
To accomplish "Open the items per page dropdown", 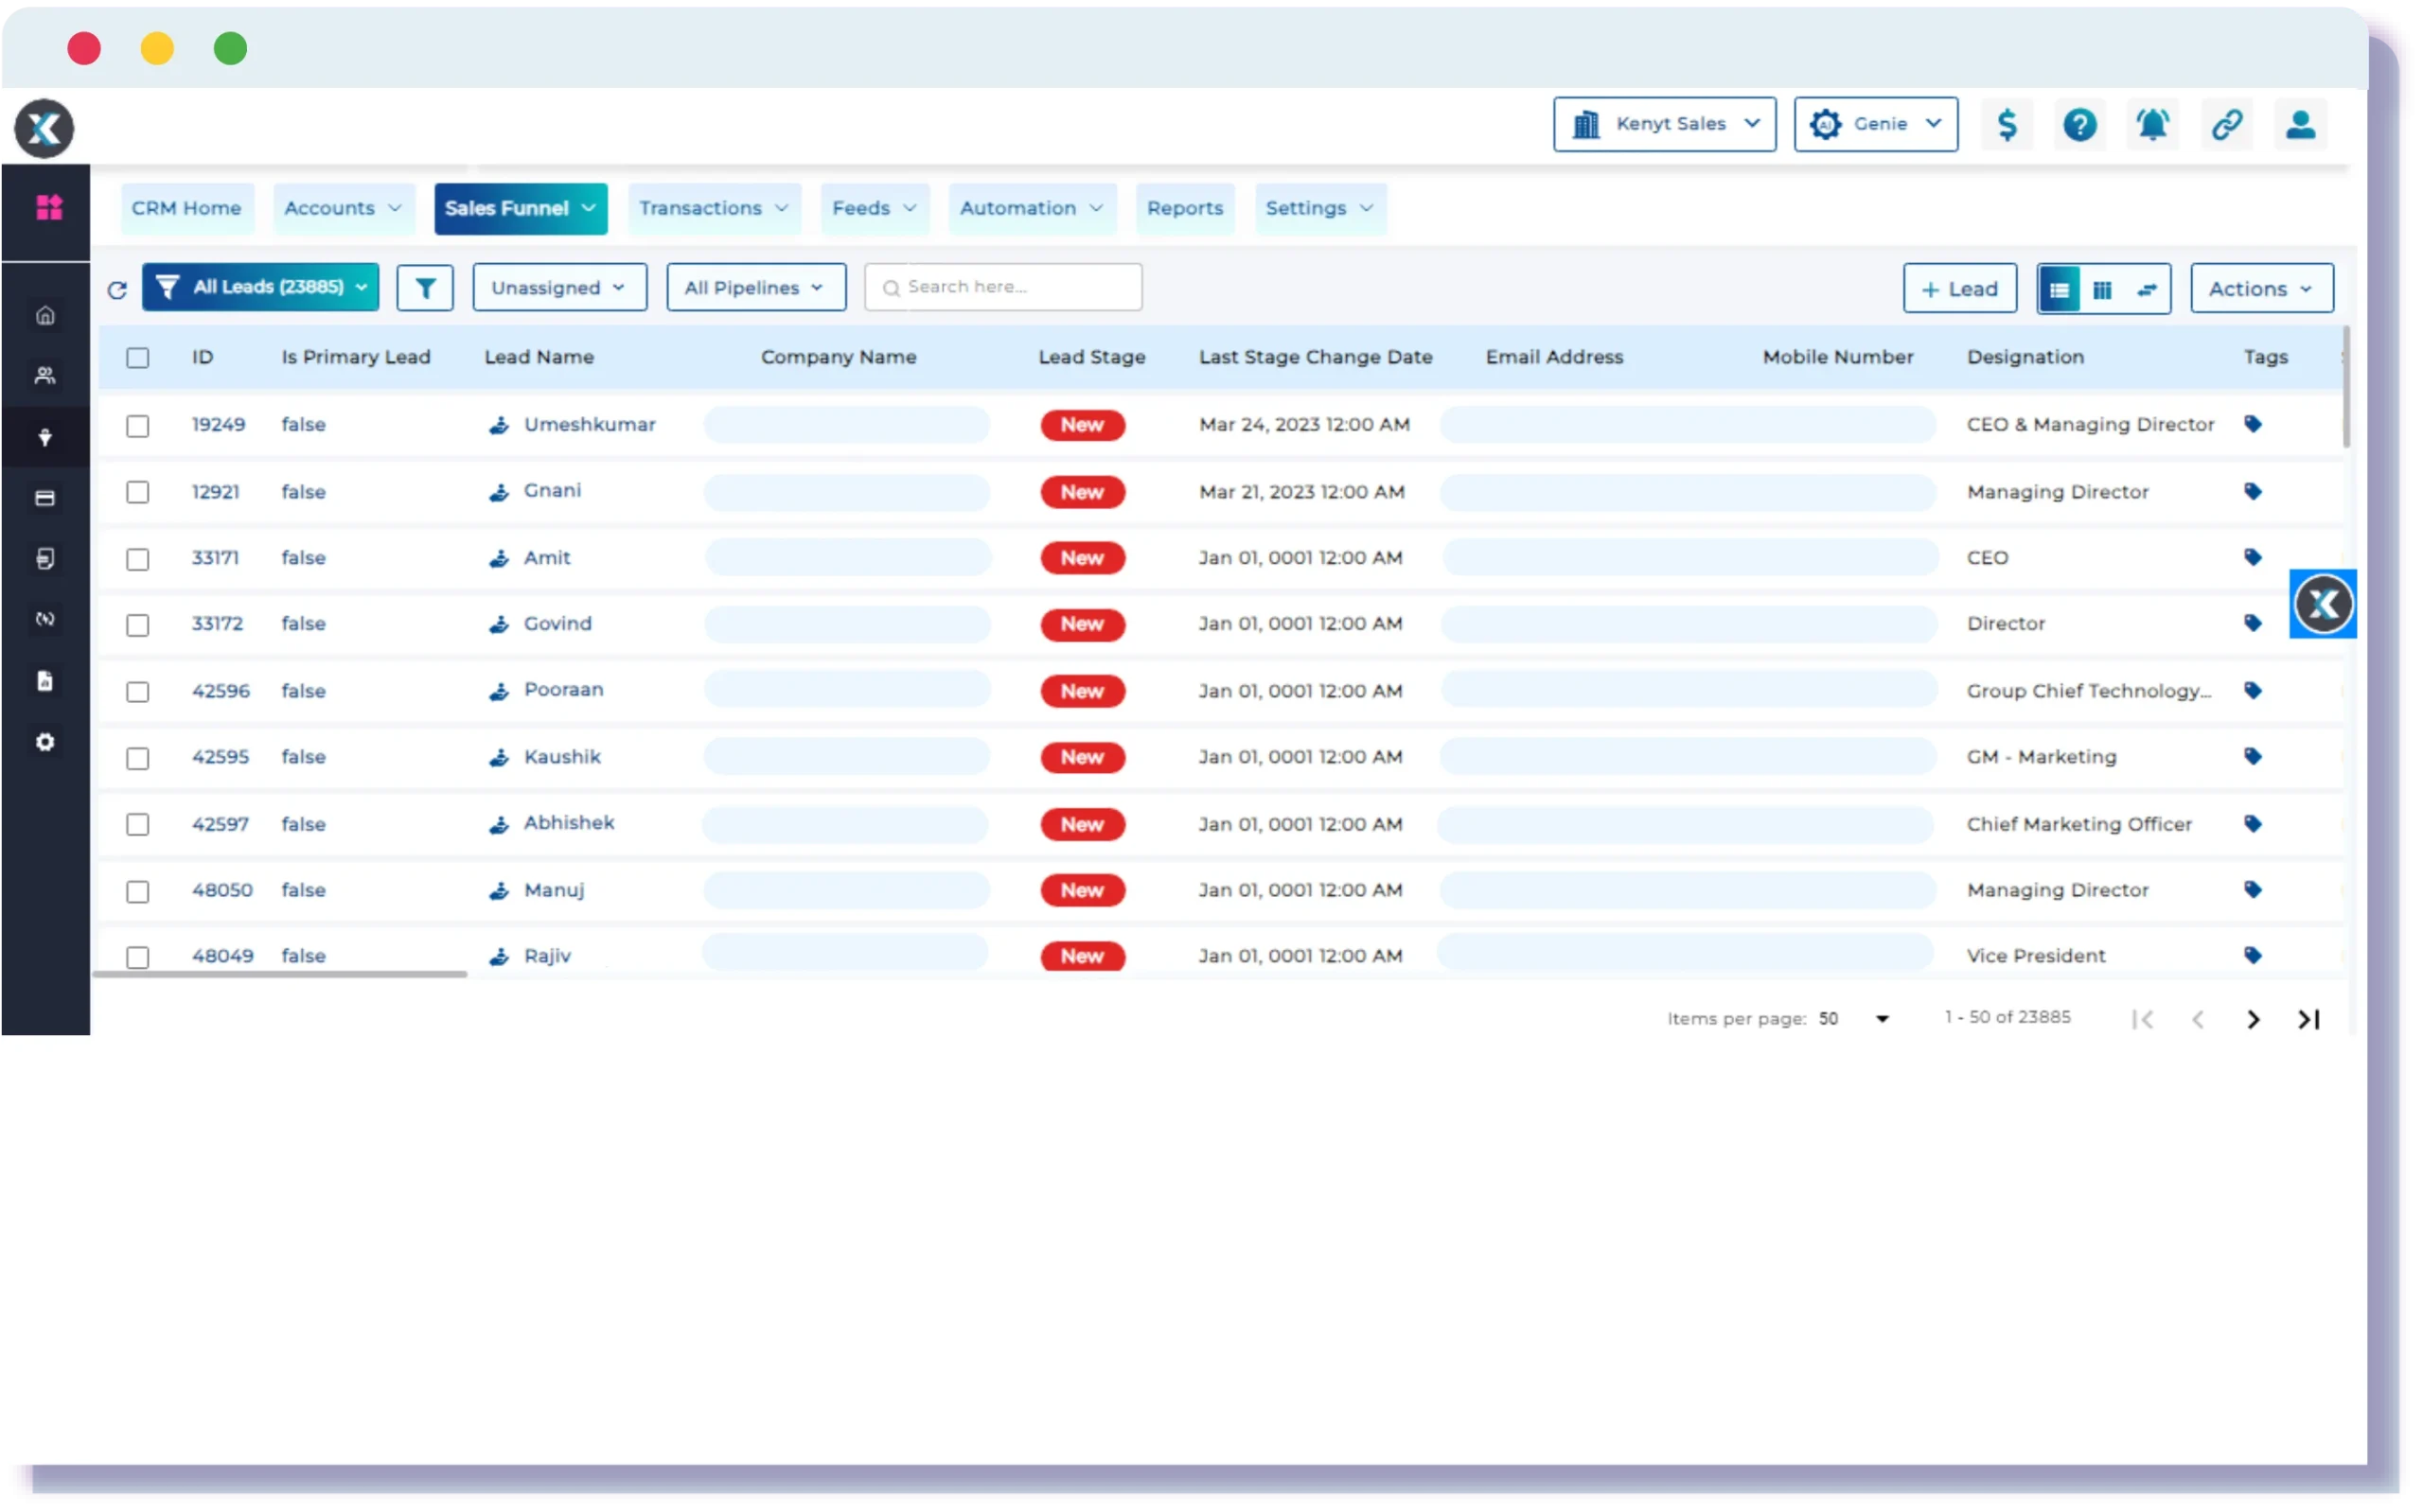I will point(1881,1019).
